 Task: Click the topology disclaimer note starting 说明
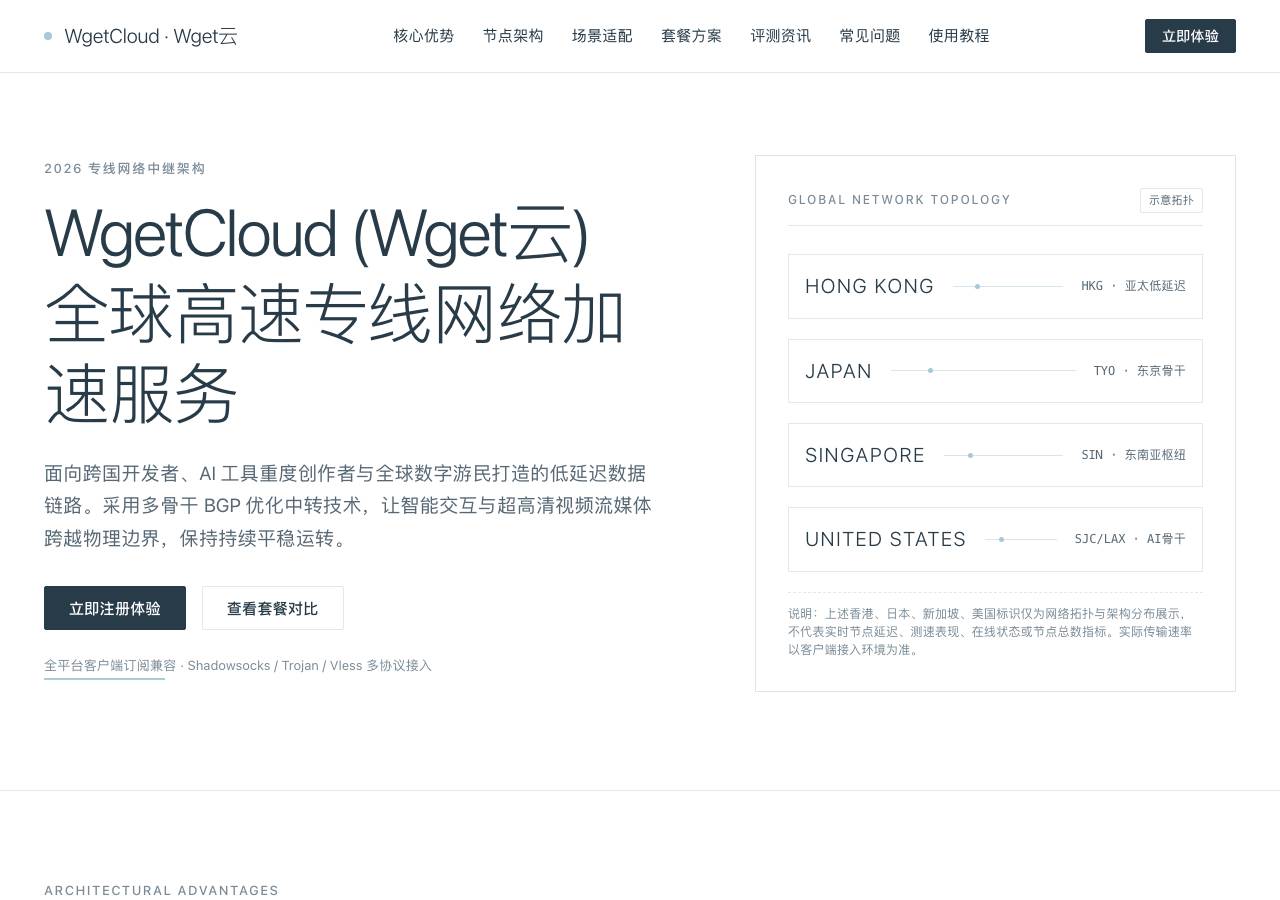point(990,632)
